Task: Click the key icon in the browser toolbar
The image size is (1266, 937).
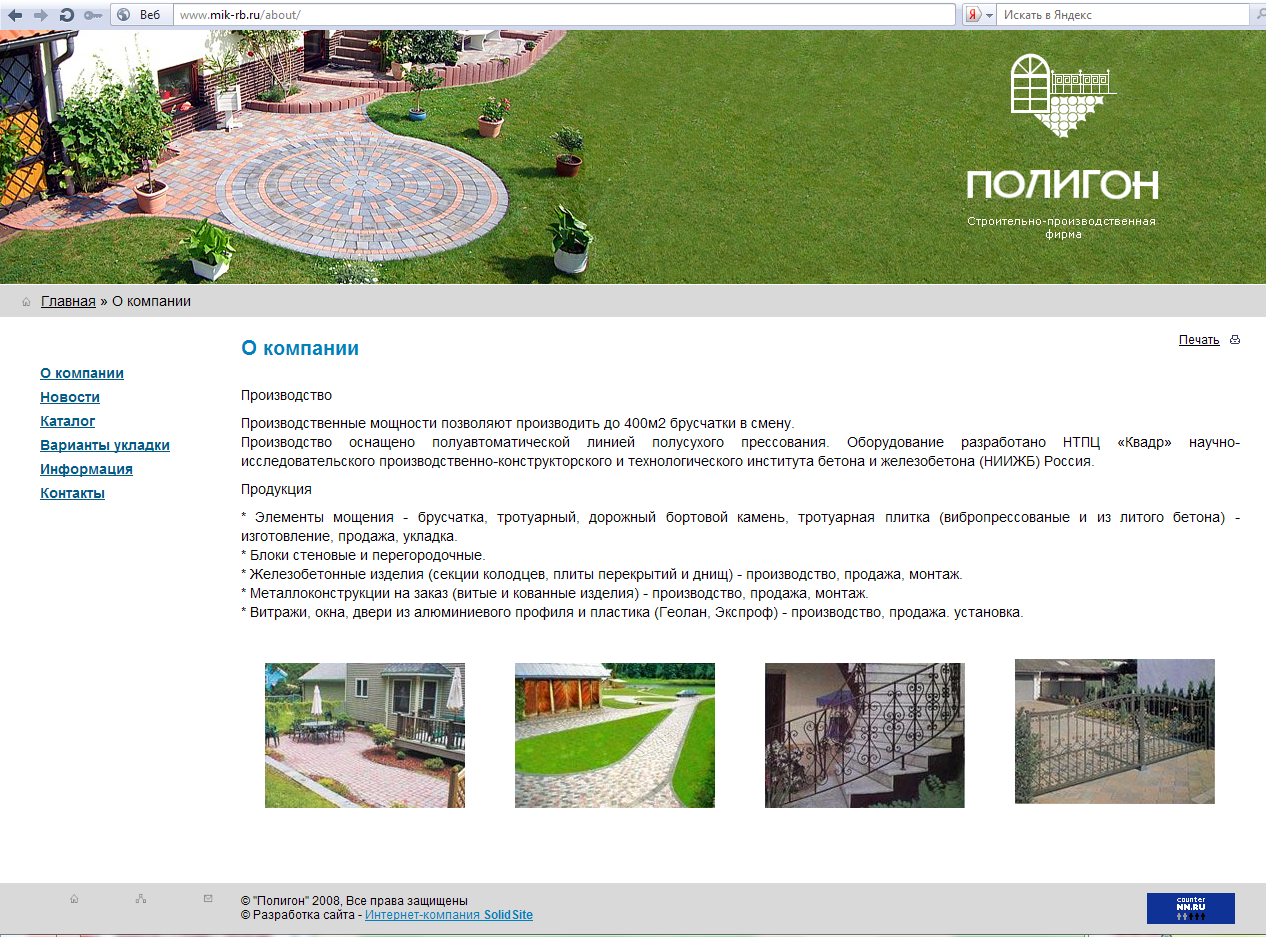Action: click(x=90, y=14)
